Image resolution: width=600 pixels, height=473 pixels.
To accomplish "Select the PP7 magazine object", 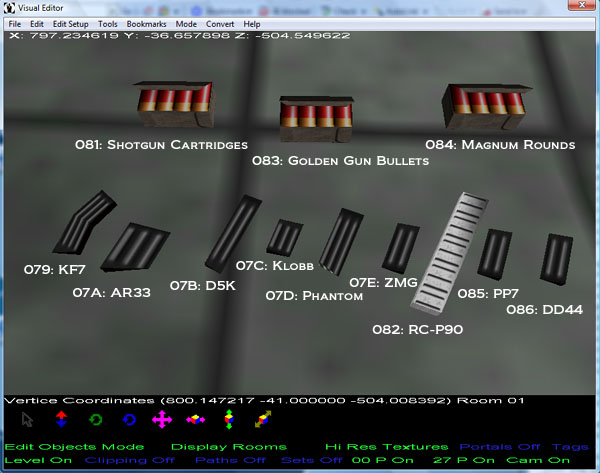I will (495, 254).
